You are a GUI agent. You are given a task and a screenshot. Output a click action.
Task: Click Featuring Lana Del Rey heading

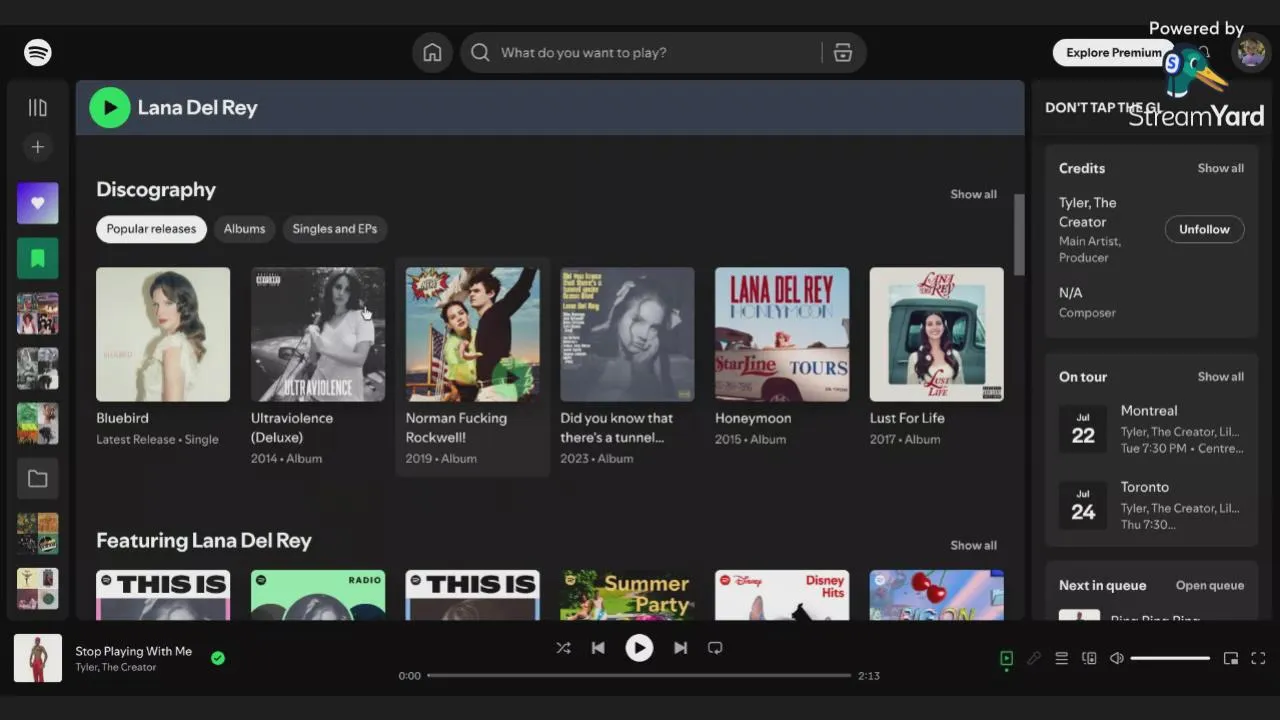[204, 541]
